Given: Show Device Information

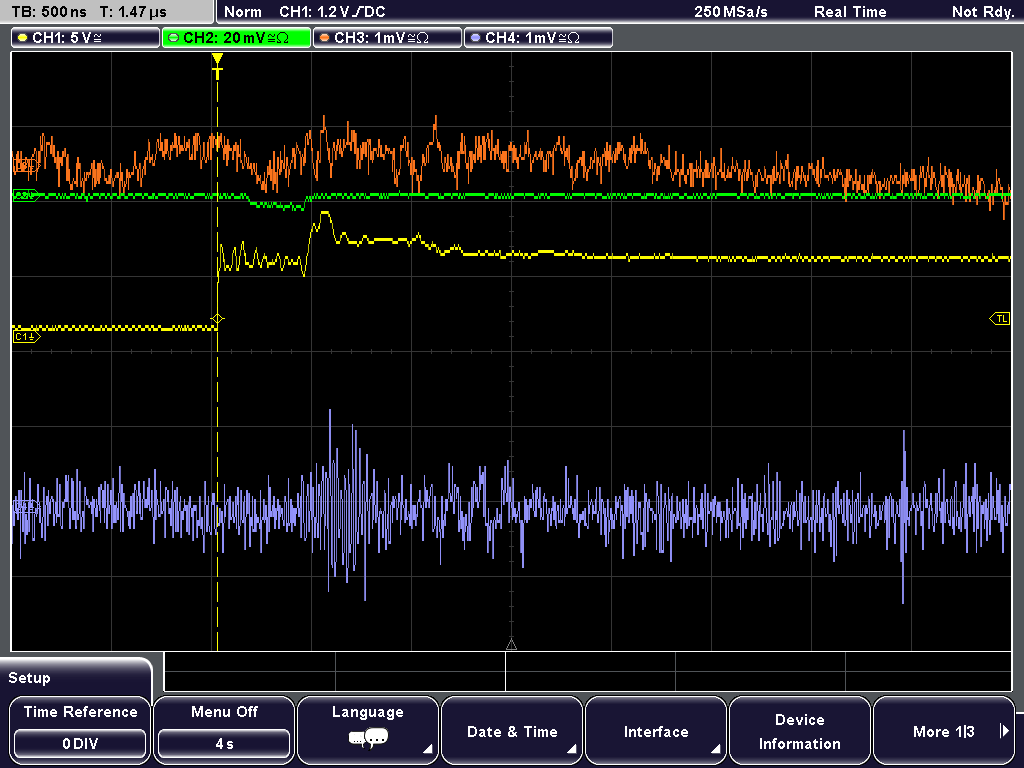Looking at the screenshot, I should [x=799, y=730].
